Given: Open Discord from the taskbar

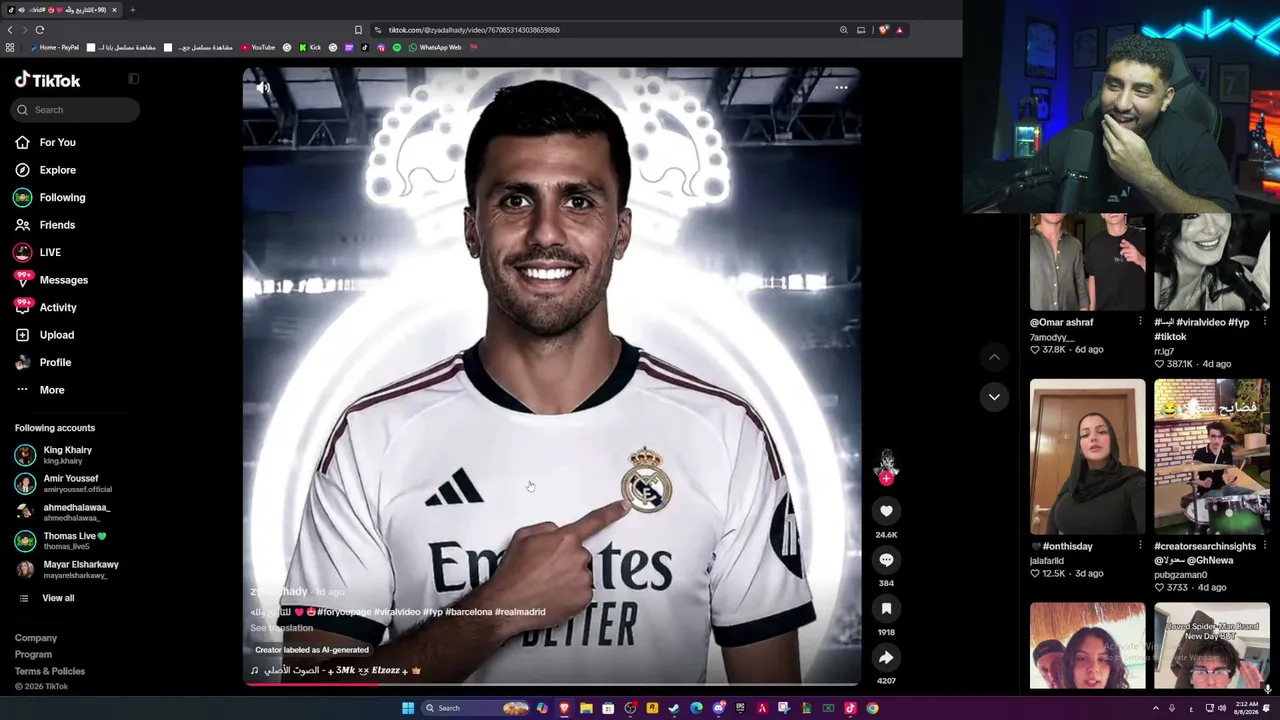Looking at the screenshot, I should coord(718,708).
